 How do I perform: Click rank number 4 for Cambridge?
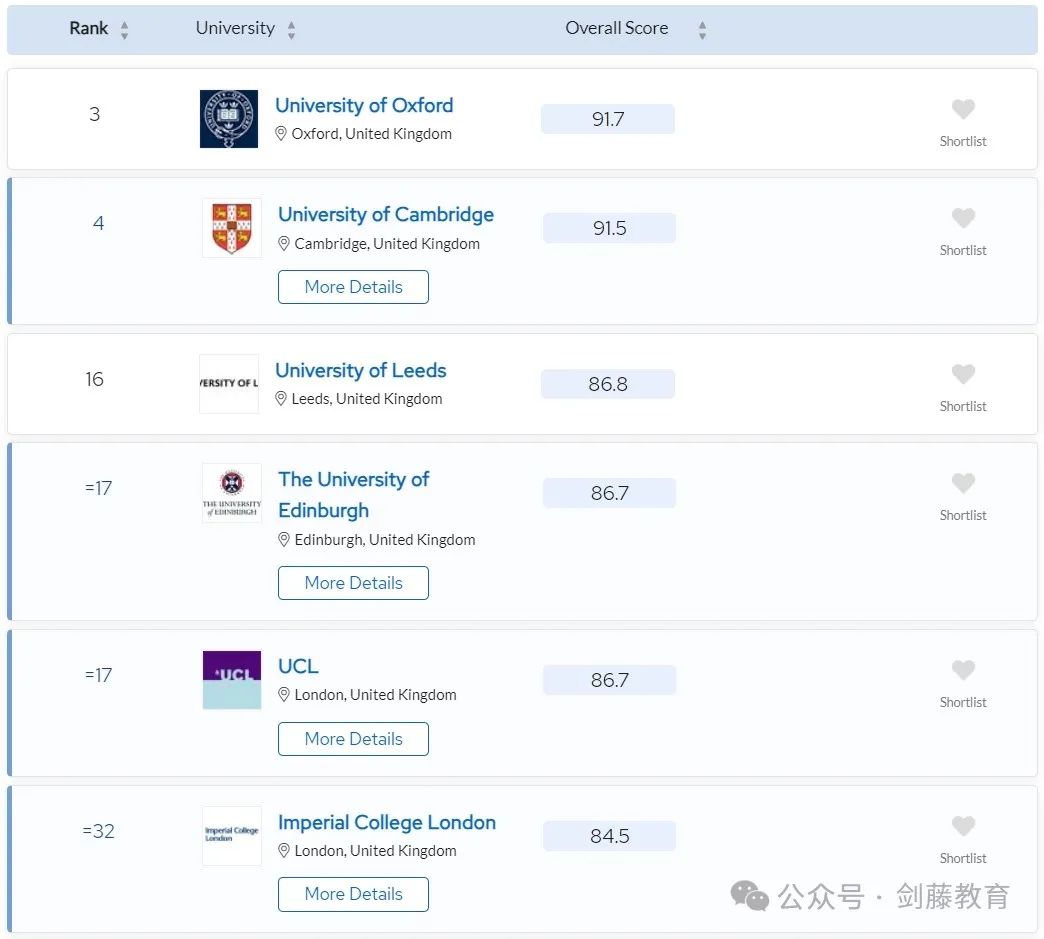click(x=99, y=223)
